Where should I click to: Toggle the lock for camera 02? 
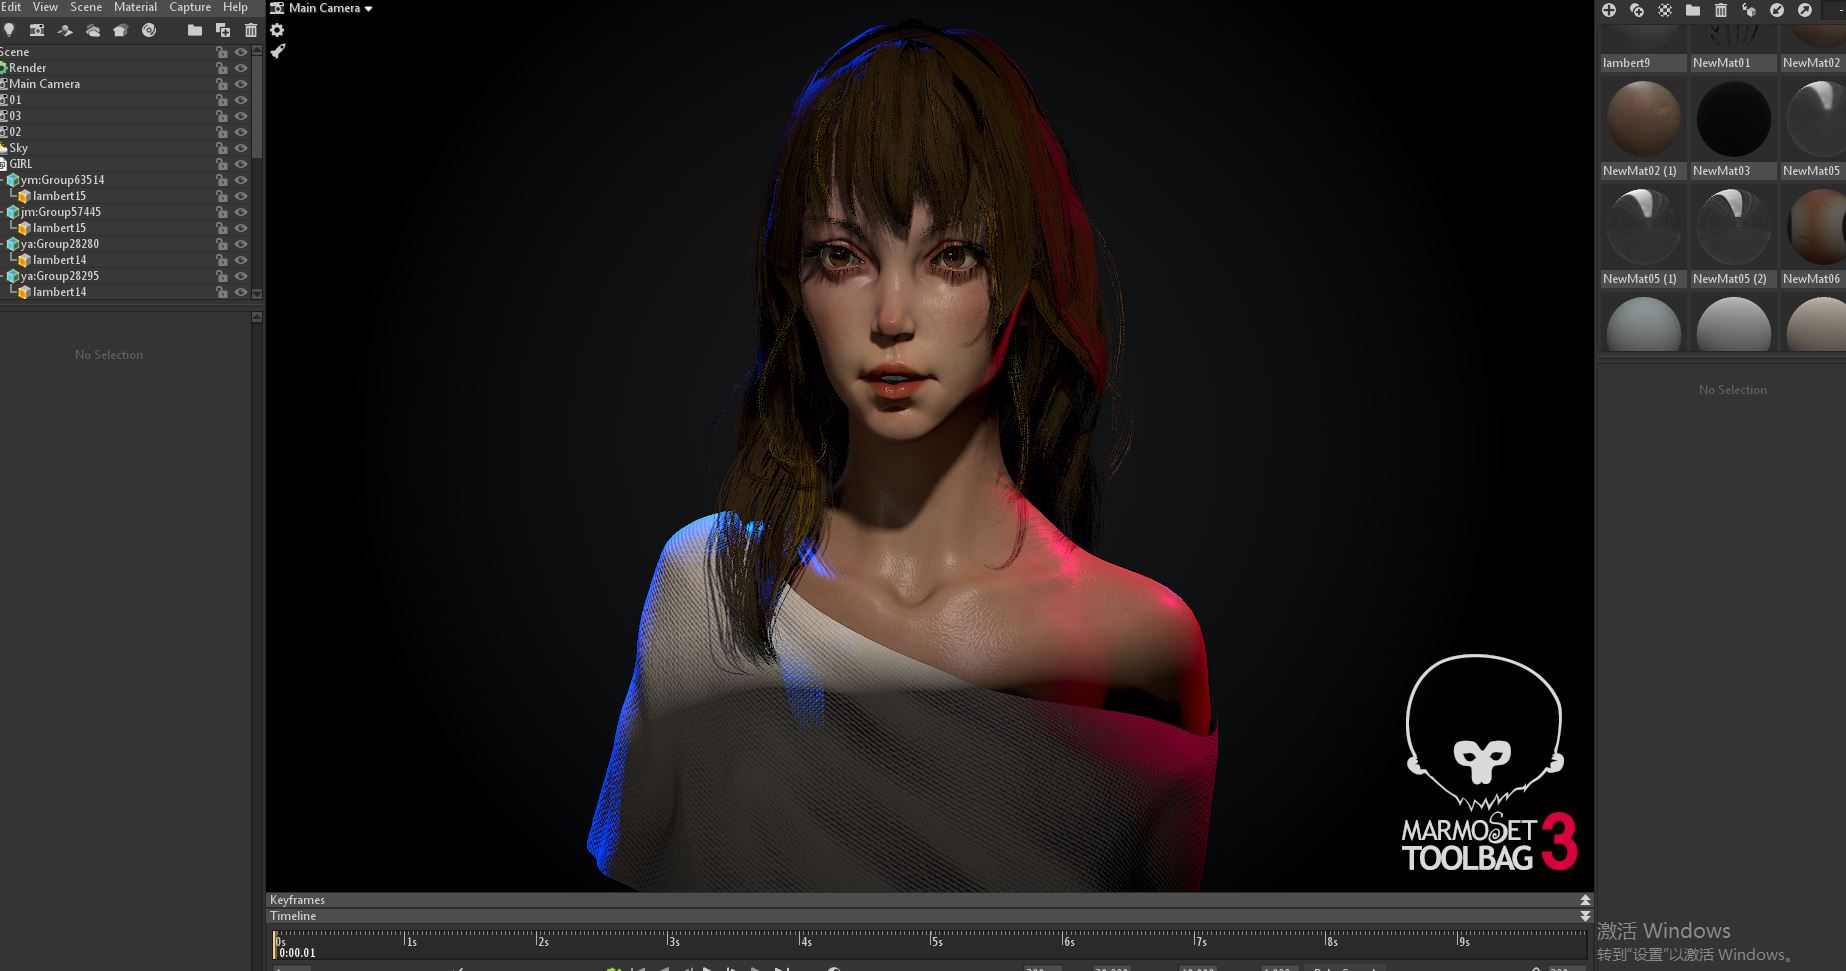[222, 132]
